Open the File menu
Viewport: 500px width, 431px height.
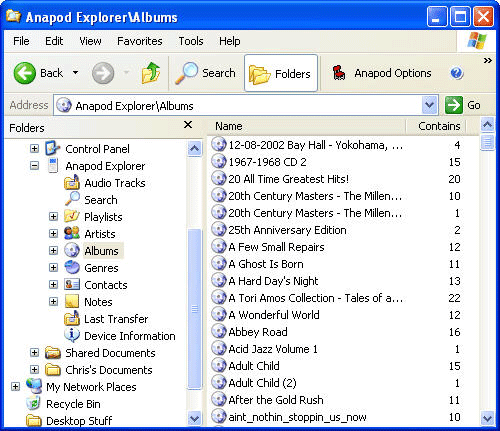pos(21,41)
